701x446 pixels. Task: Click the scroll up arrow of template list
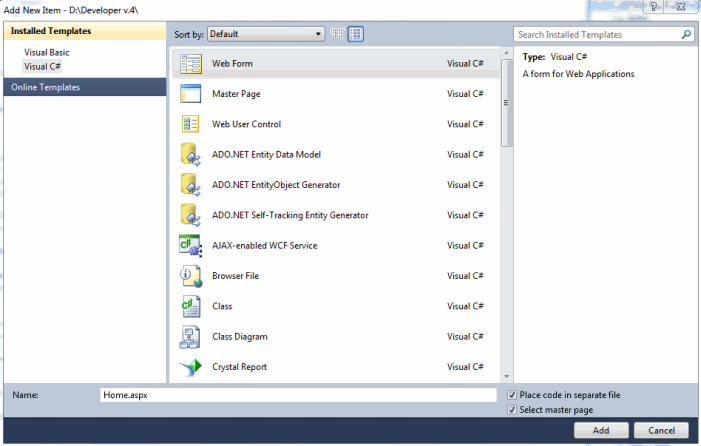click(x=507, y=53)
